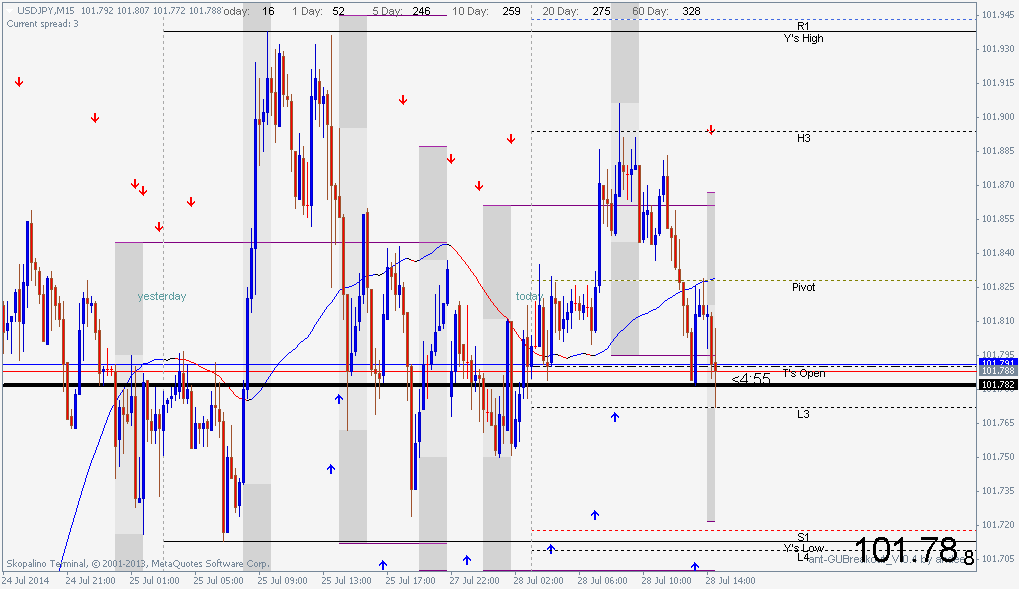Viewport: 1019px width, 589px height.
Task: Click the large 101.78 price display
Action: (907, 549)
